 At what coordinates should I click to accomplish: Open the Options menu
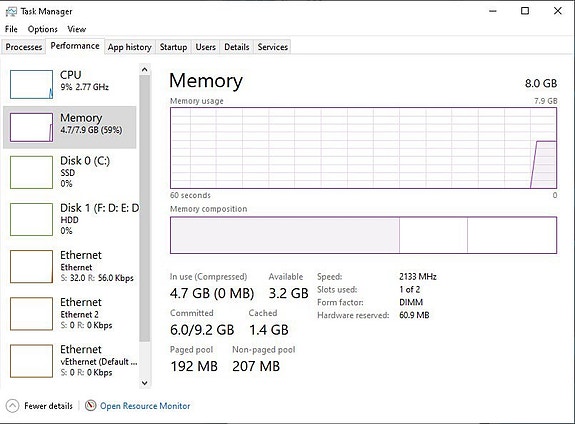coord(43,29)
